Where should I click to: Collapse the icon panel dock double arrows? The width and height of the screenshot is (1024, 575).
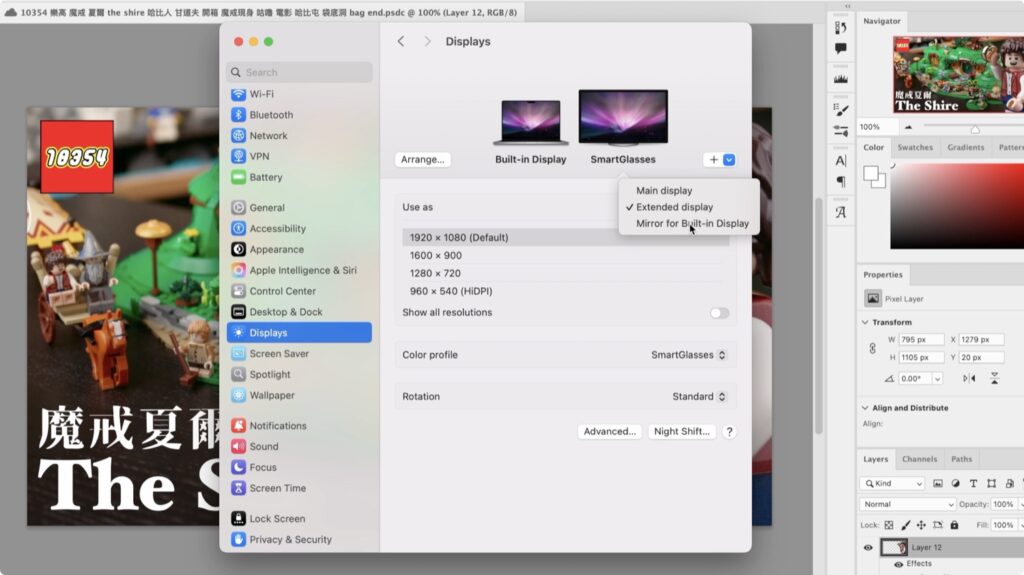click(x=848, y=6)
